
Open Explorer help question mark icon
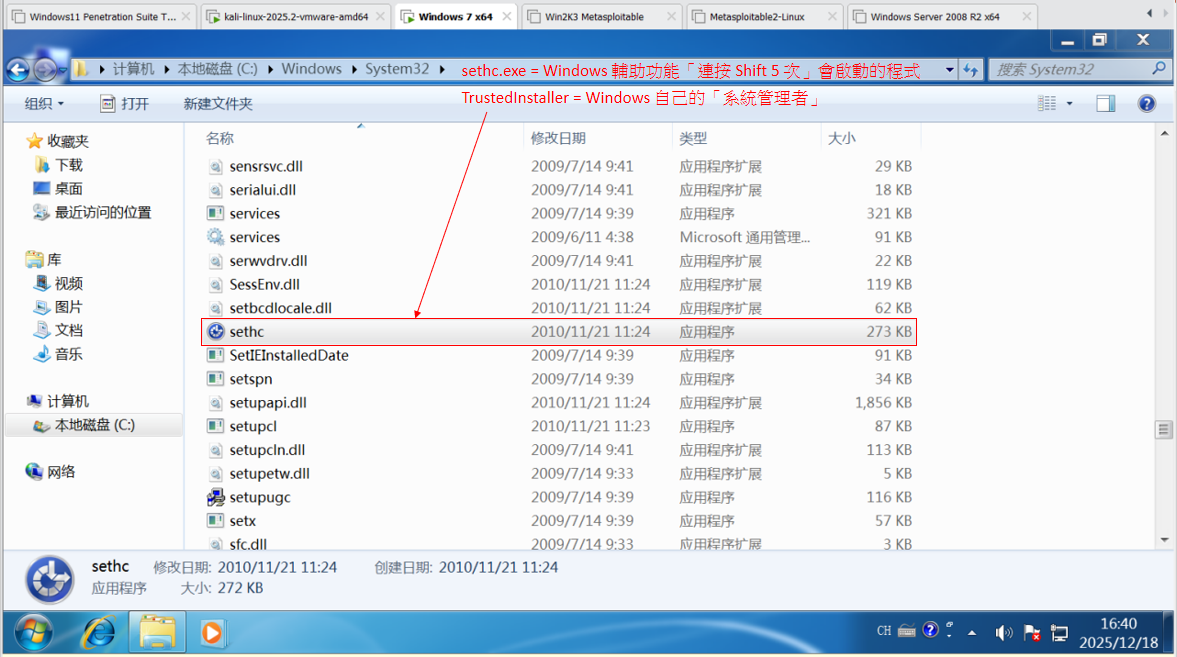point(1146,104)
